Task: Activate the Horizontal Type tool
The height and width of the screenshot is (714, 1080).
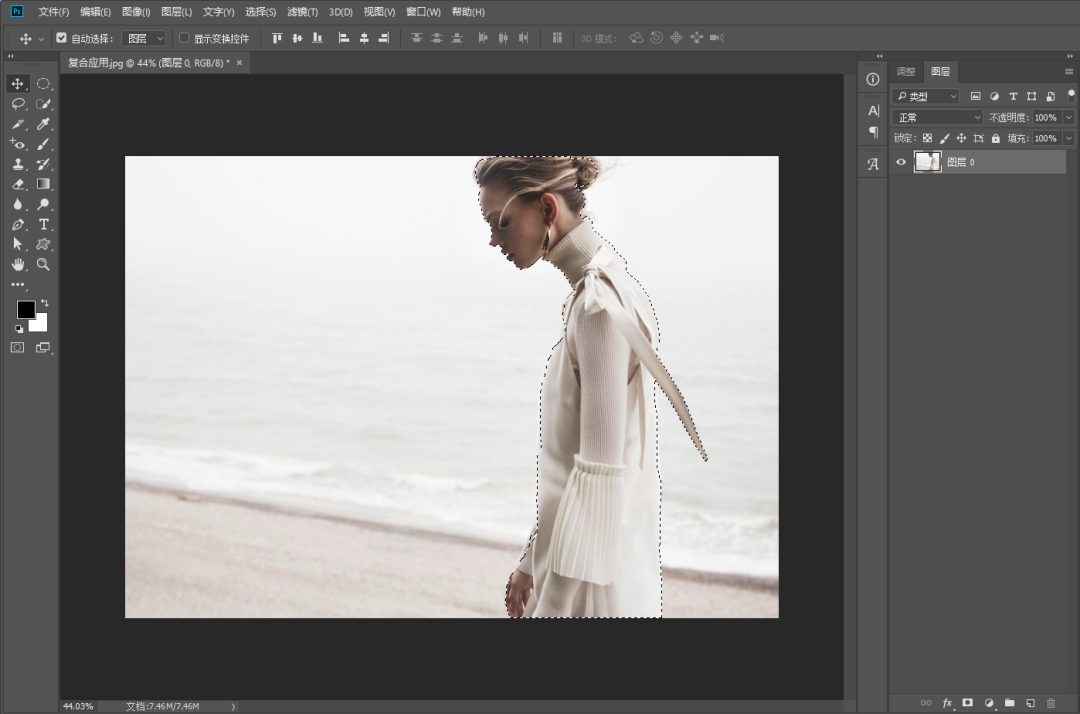Action: click(43, 224)
